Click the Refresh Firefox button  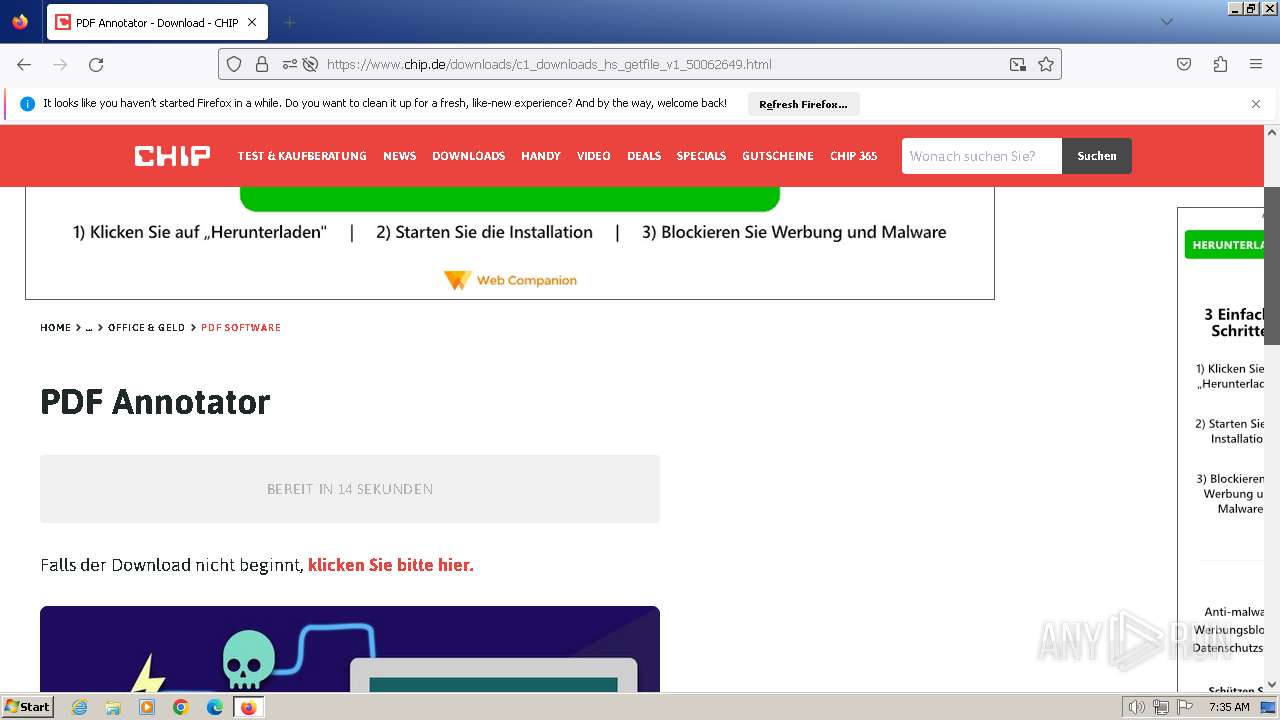(803, 104)
